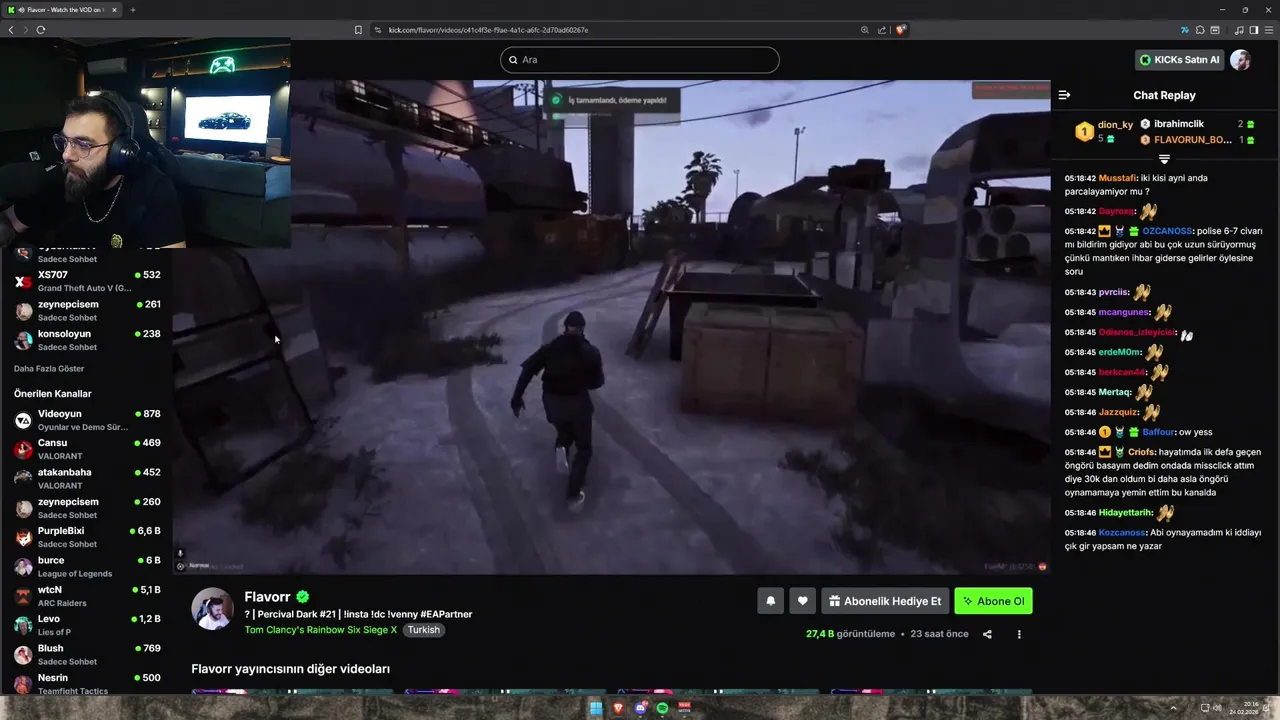This screenshot has height=720, width=1280.
Task: Toggle the browser sidebar panel icon
Action: [x=1254, y=30]
